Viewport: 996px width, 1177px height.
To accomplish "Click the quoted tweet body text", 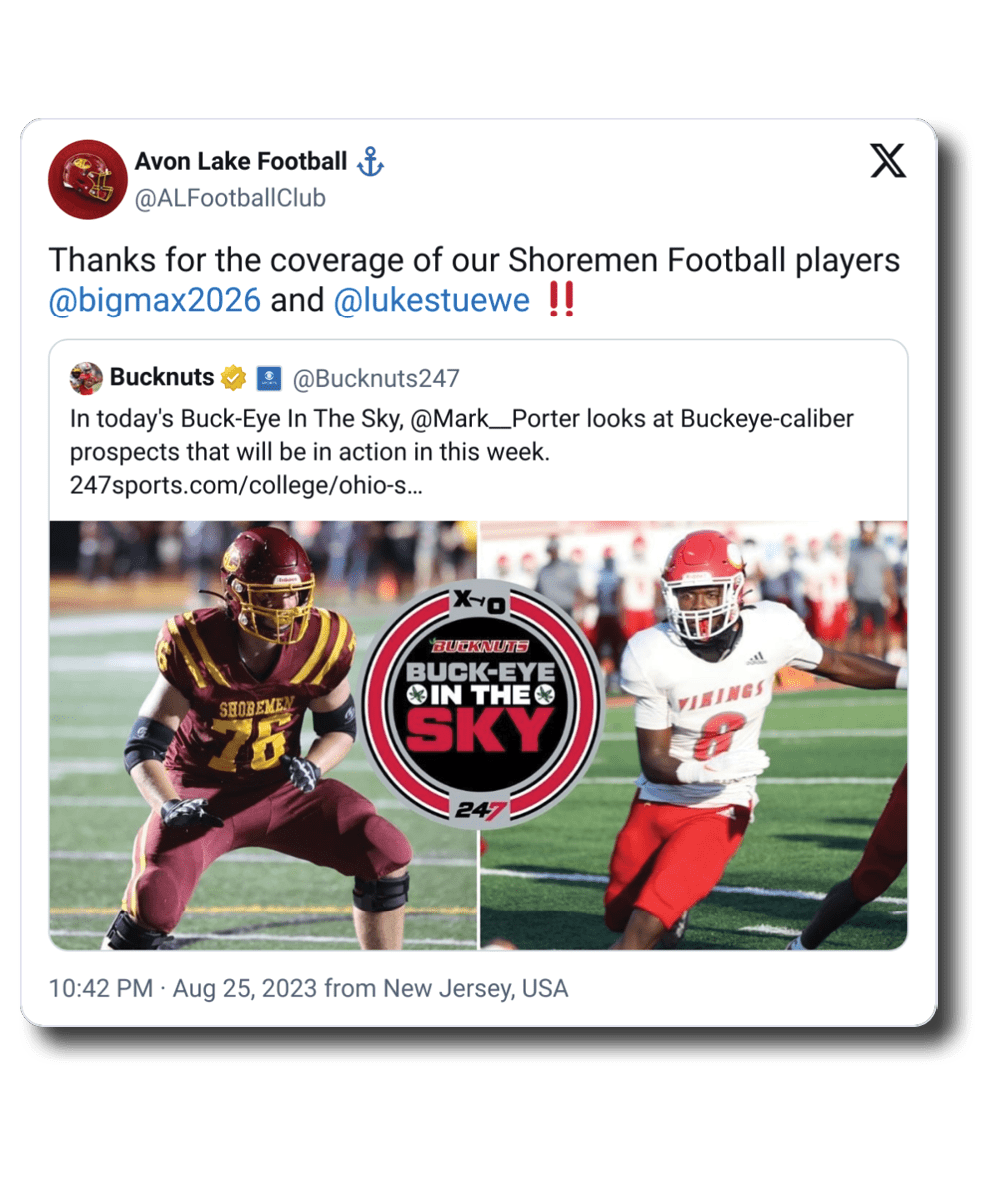I will coord(462,452).
